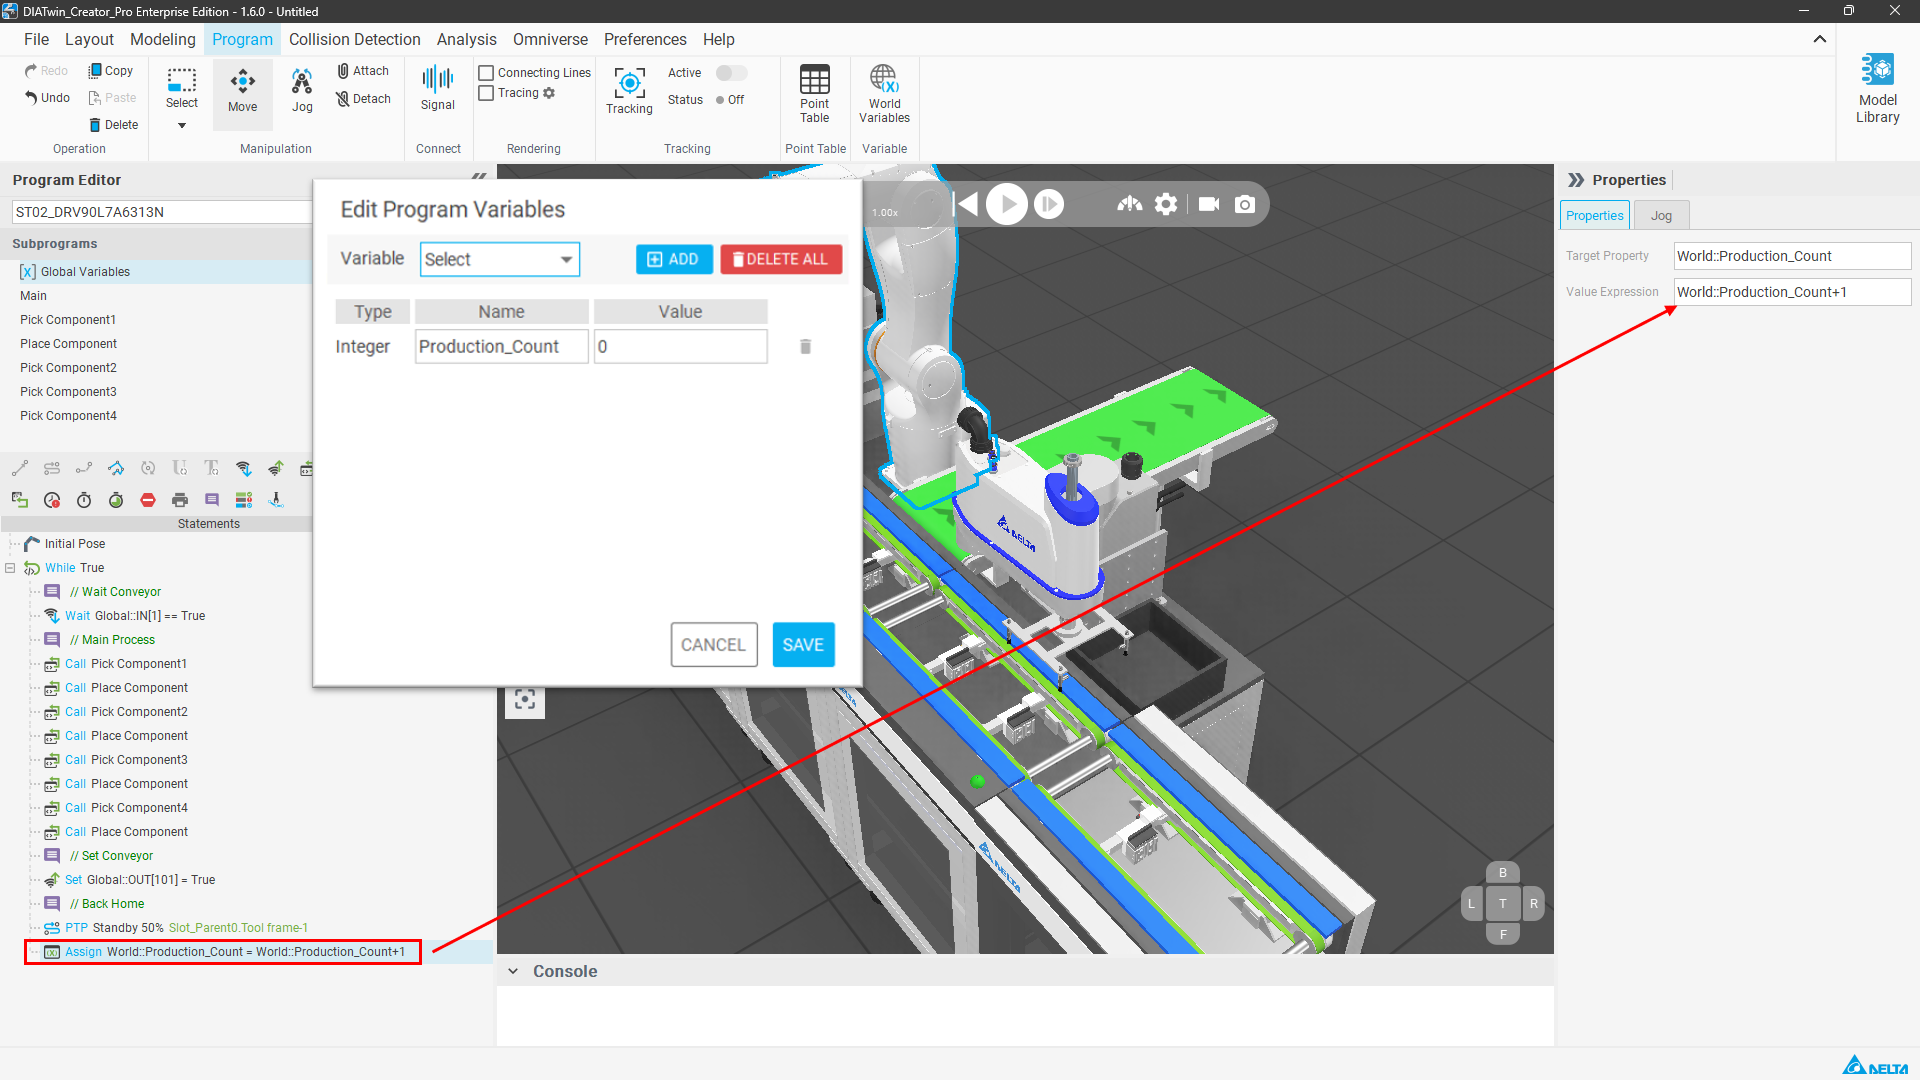Image resolution: width=1920 pixels, height=1080 pixels.
Task: Open the Tracking tool
Action: [629, 91]
